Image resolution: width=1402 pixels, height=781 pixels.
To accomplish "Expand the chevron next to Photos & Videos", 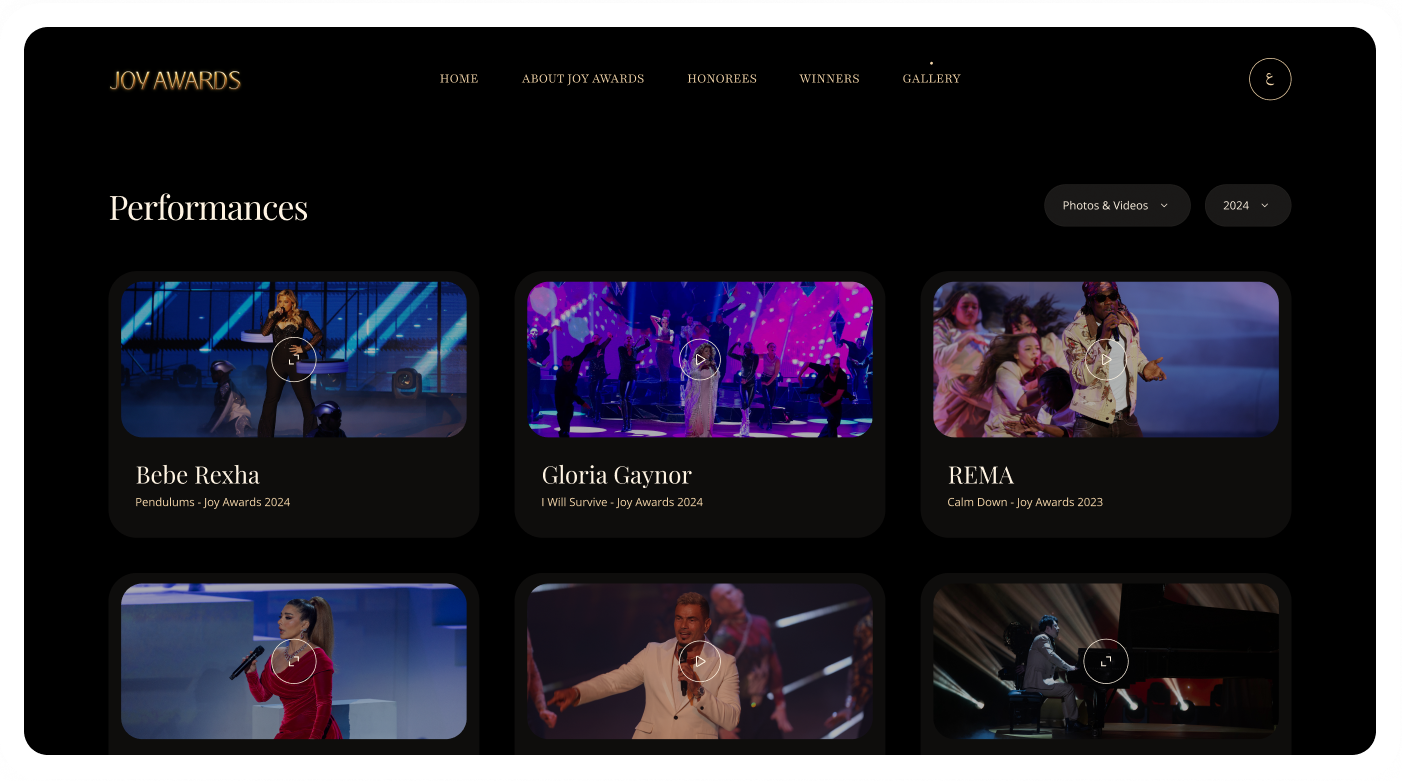I will coord(1163,205).
